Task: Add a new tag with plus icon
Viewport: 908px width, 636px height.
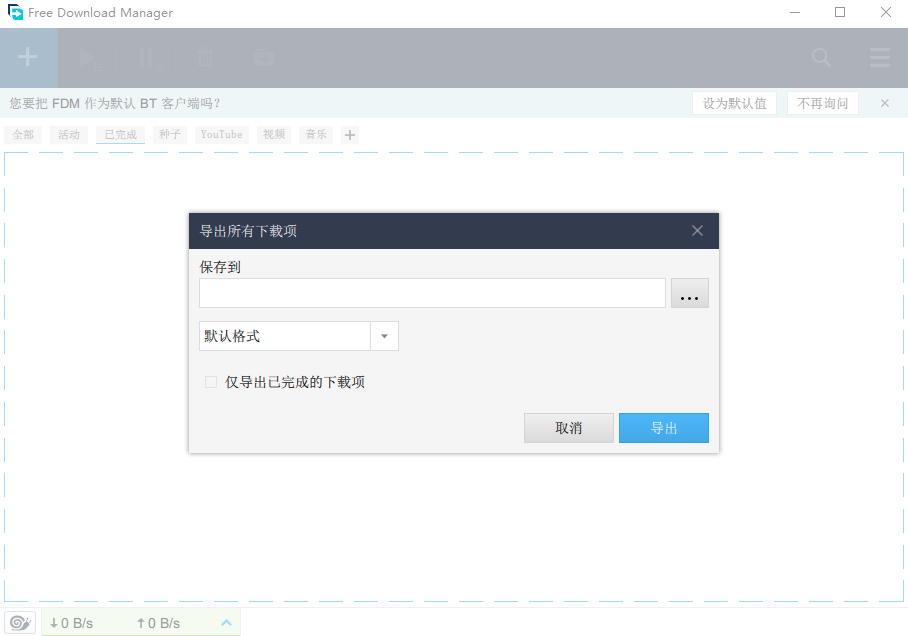Action: coord(350,135)
